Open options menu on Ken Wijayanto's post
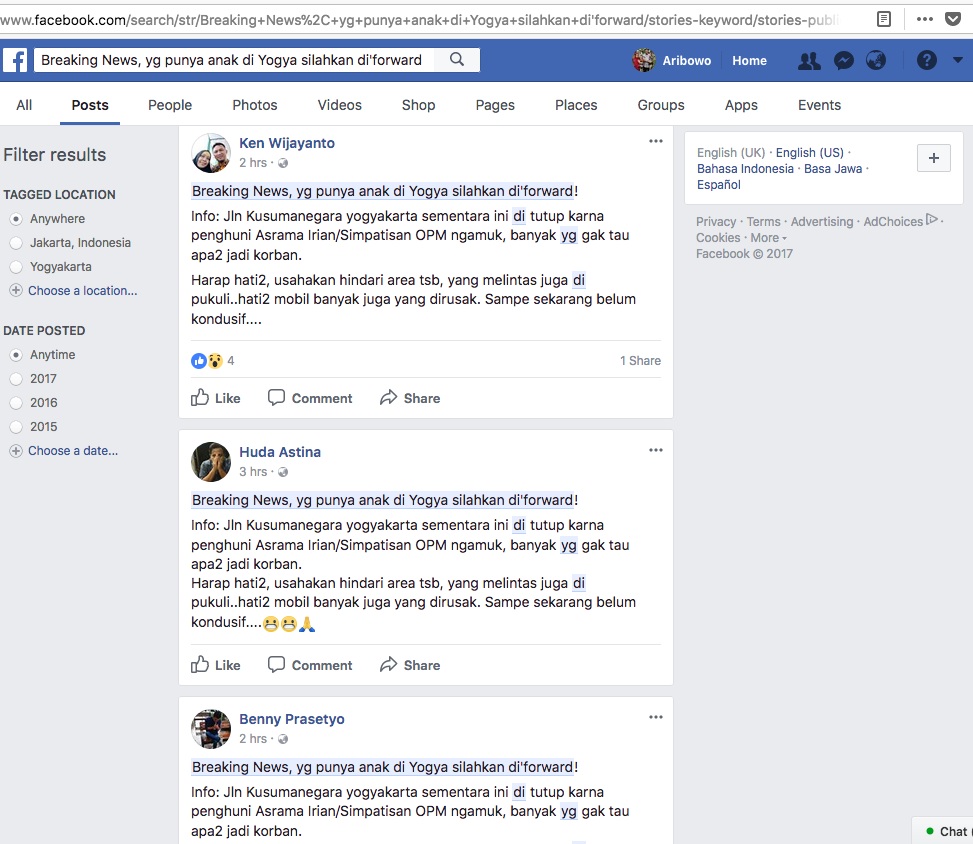Screen dimensions: 973x844 point(655,141)
